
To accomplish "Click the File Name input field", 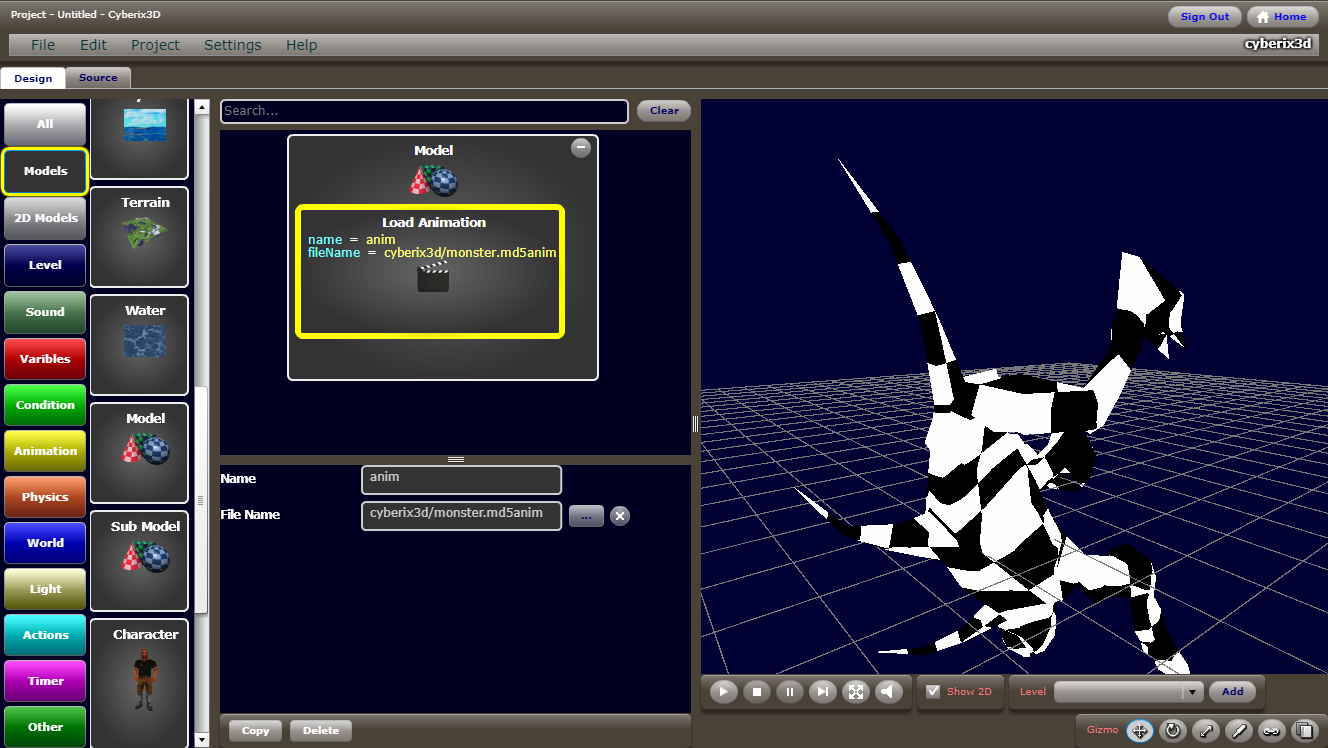I will click(461, 516).
